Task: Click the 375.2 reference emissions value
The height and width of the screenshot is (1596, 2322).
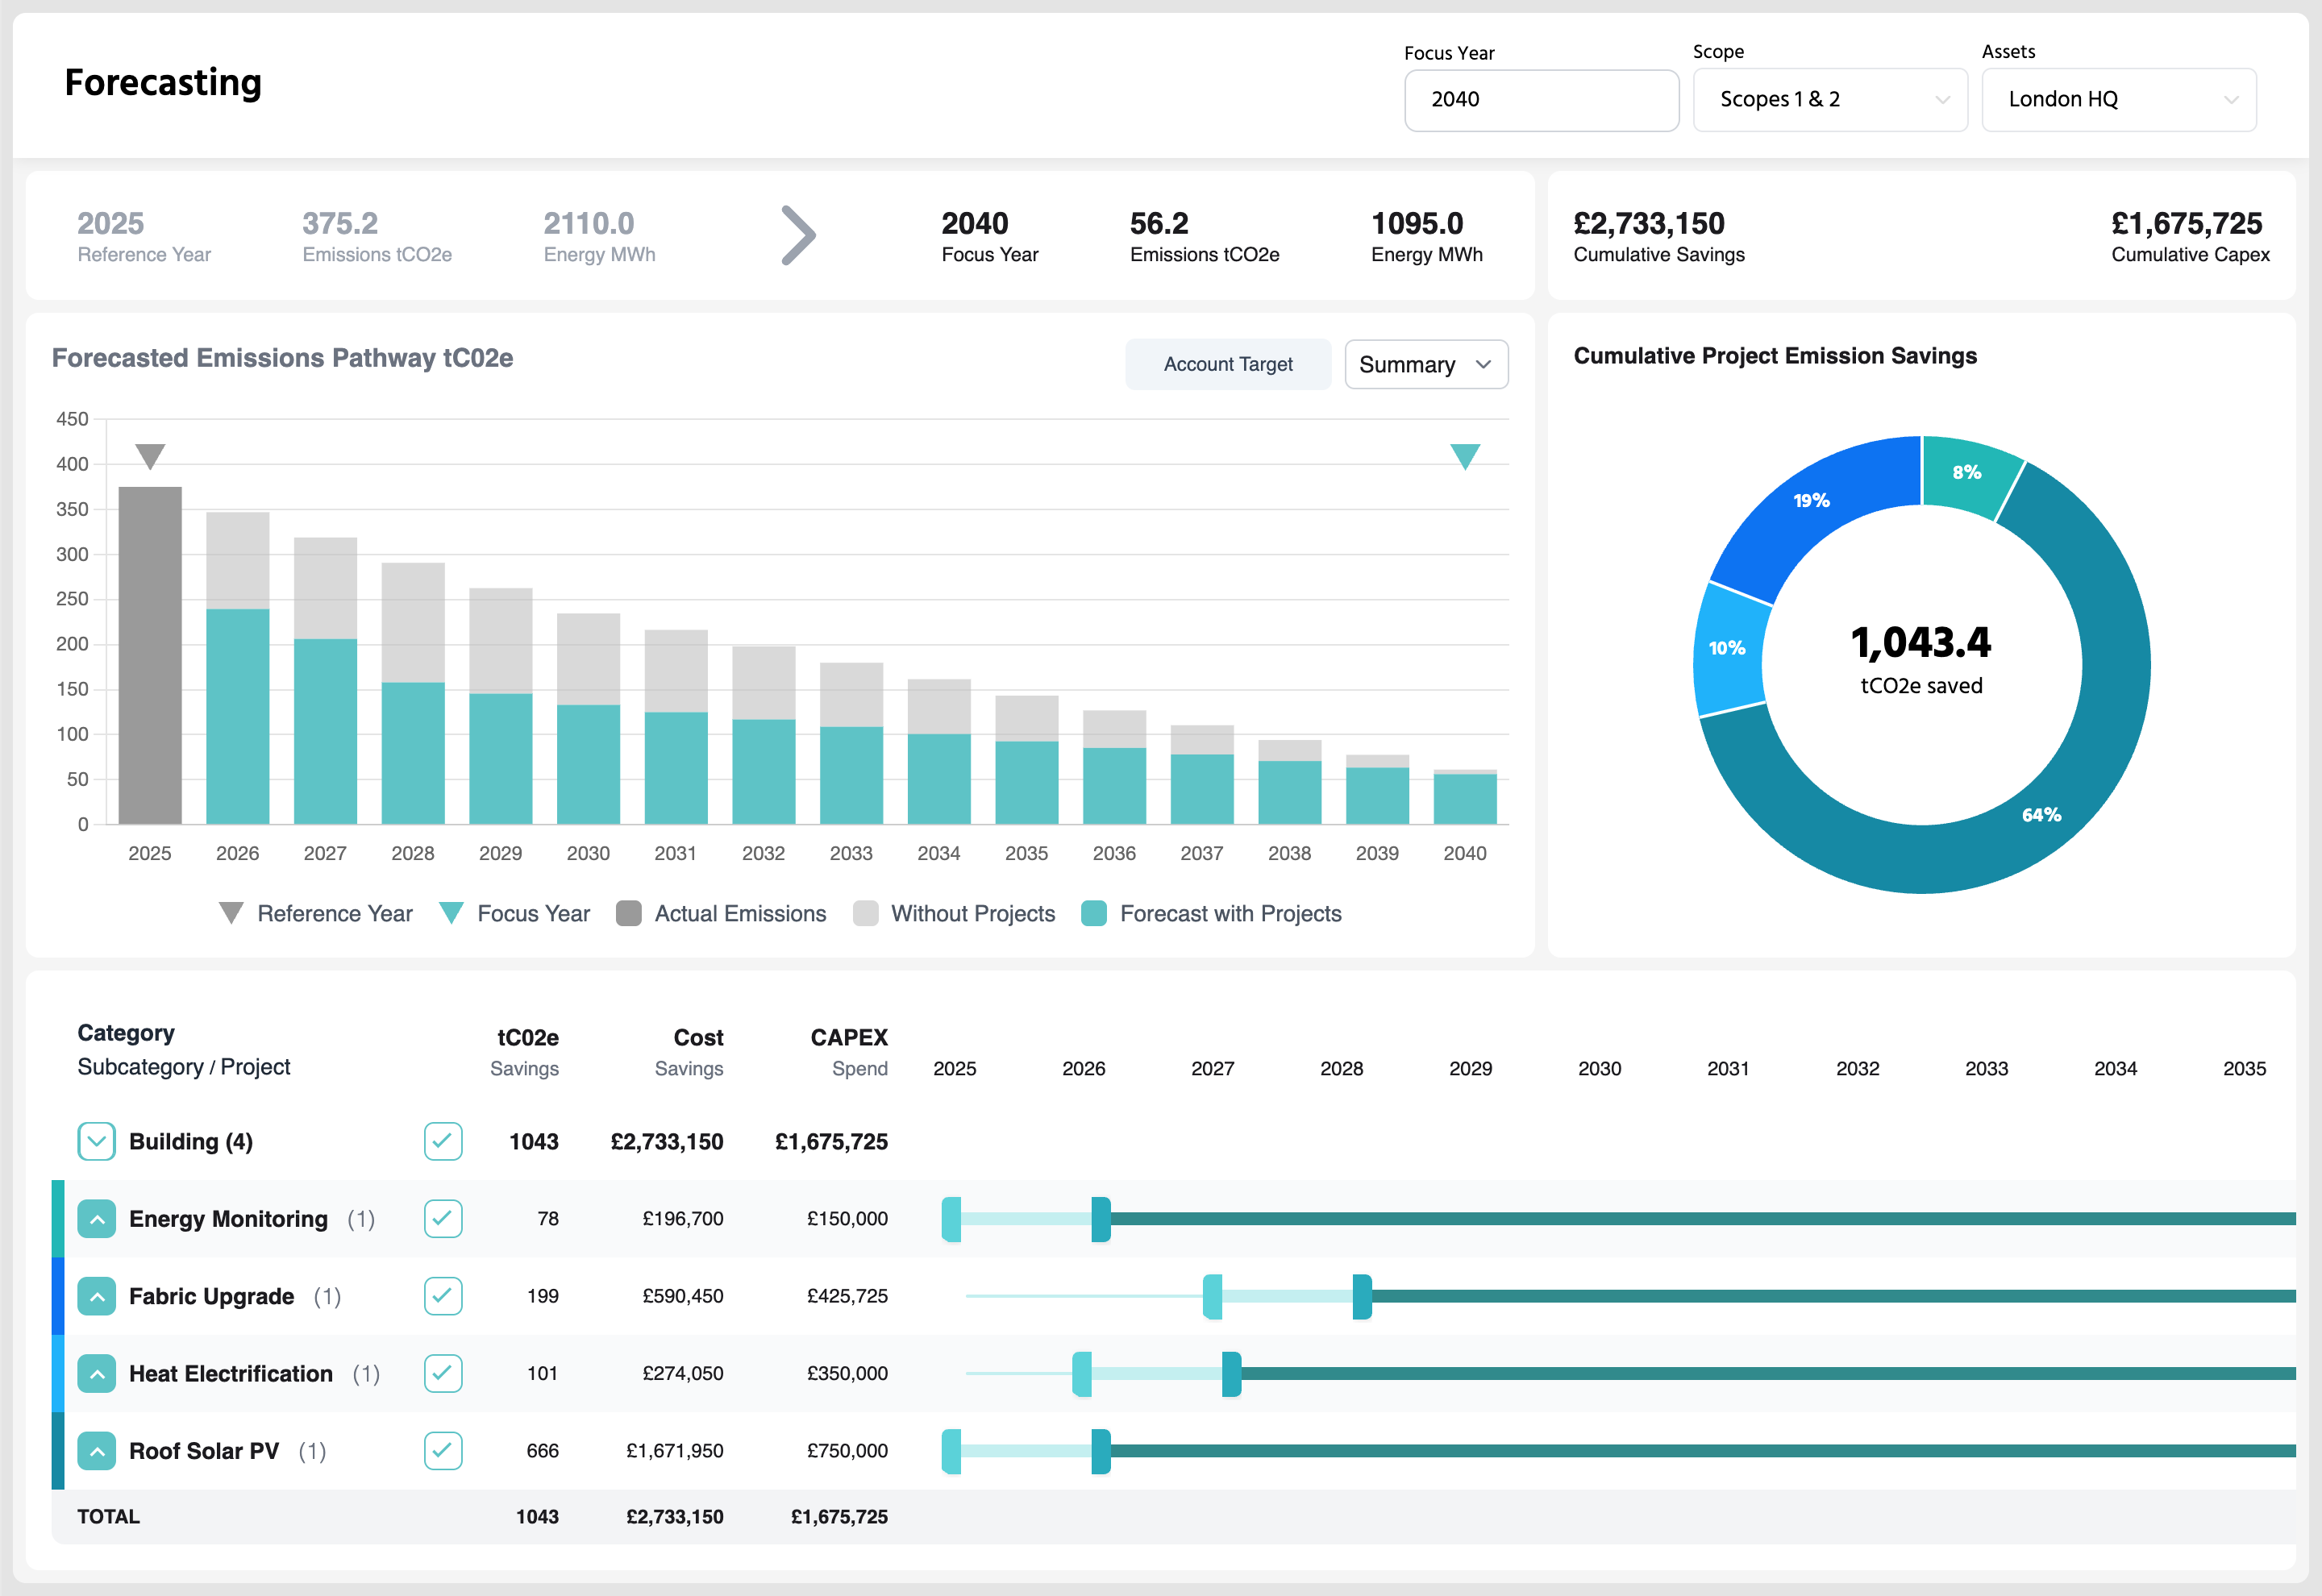Action: point(340,223)
